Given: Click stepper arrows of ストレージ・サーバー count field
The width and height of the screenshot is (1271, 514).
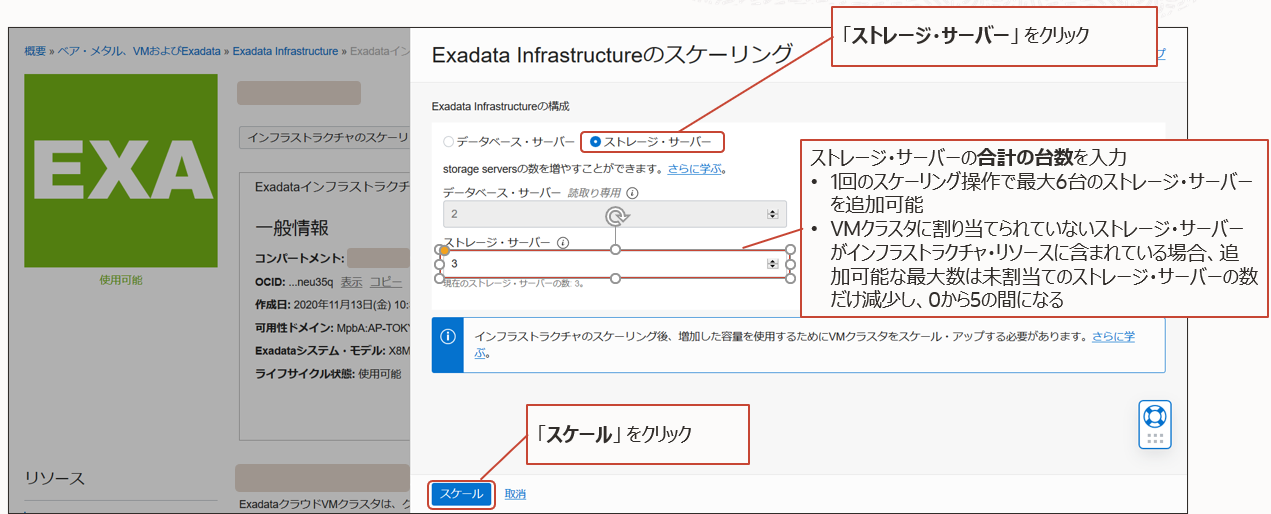Looking at the screenshot, I should pos(771,264).
